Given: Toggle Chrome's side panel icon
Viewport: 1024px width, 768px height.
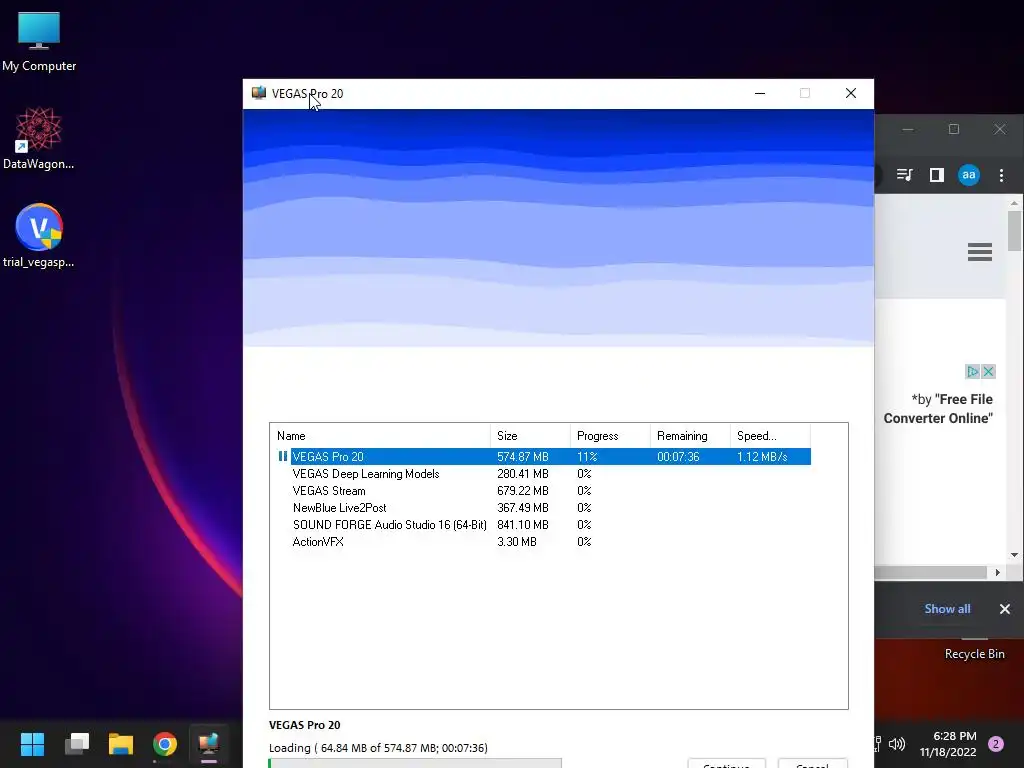Looking at the screenshot, I should tap(936, 175).
